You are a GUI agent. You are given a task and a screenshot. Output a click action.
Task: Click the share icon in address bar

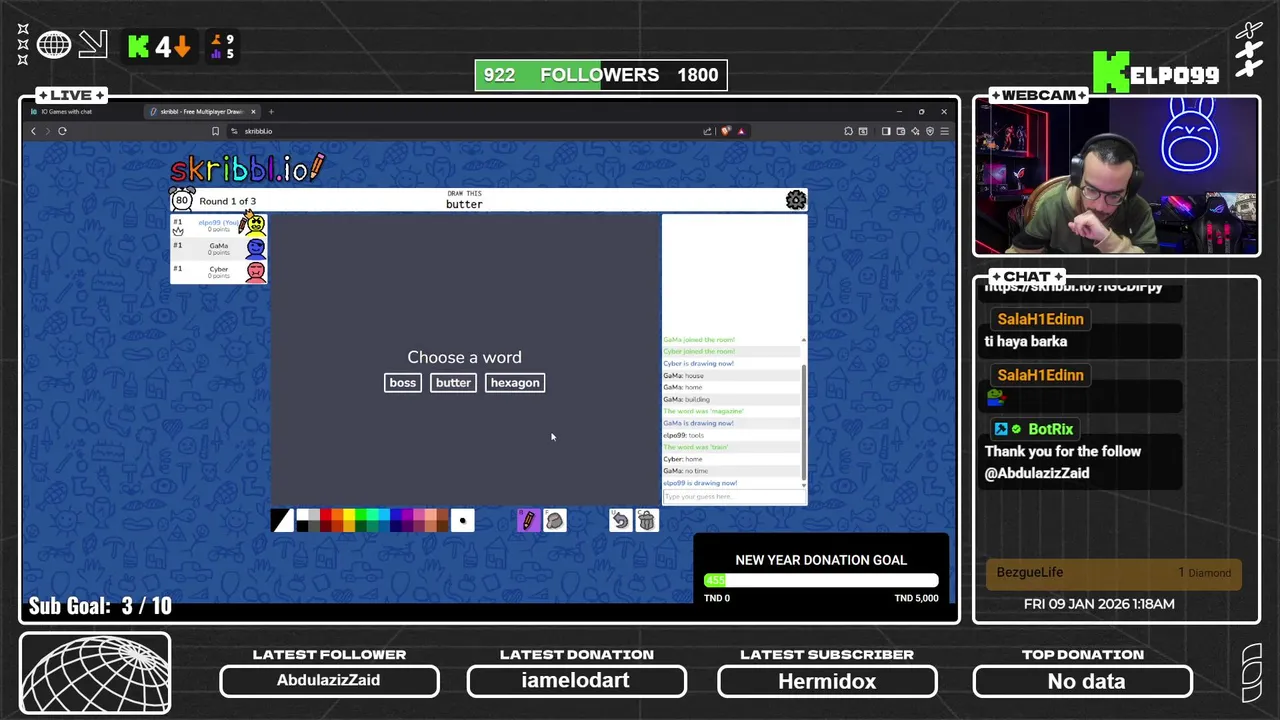[x=708, y=131]
